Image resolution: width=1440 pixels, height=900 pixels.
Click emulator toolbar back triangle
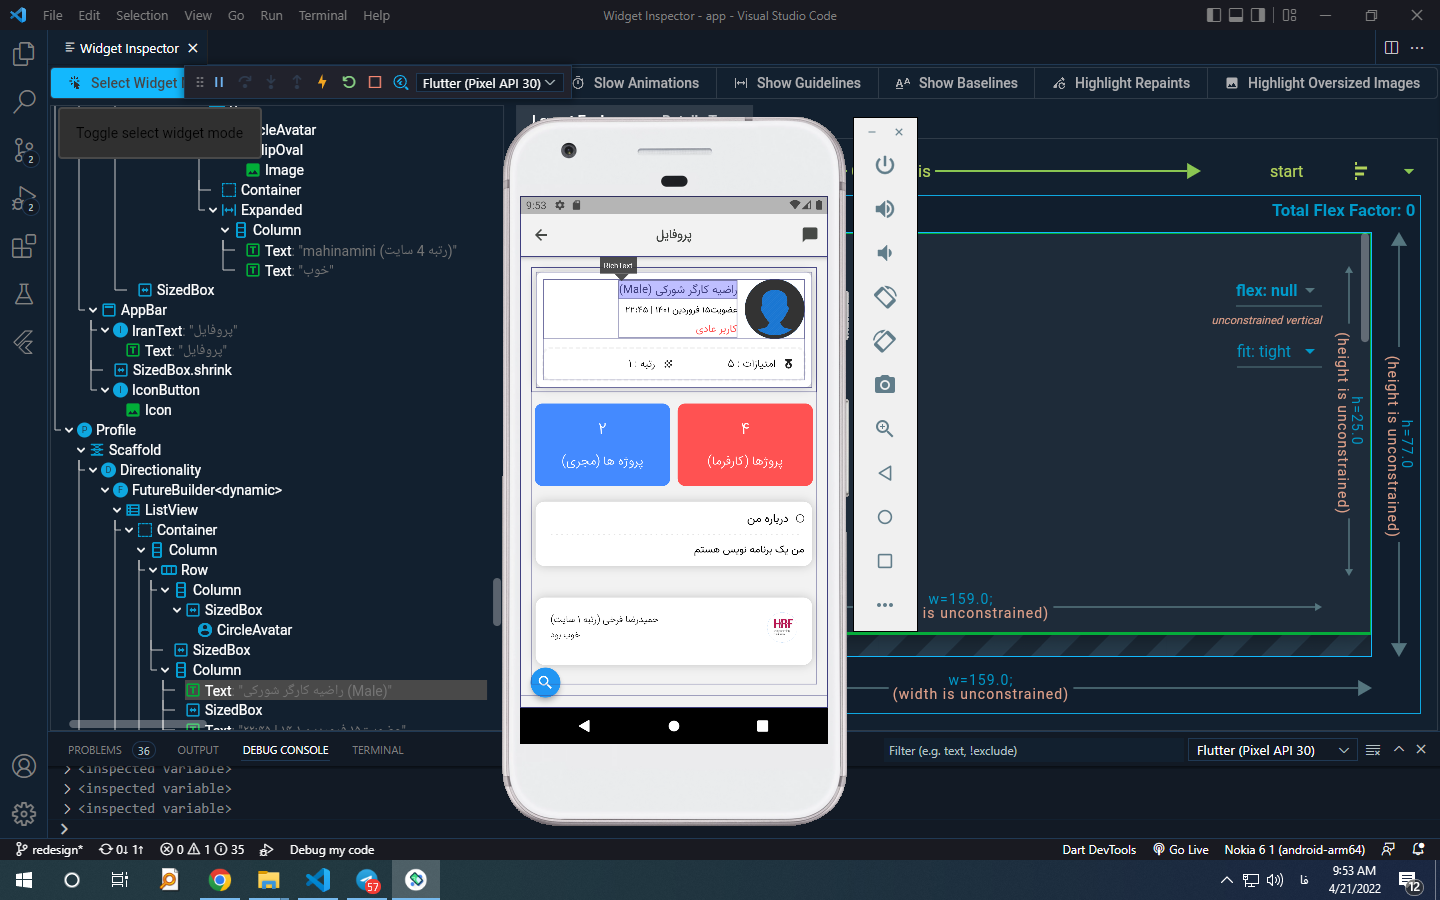point(885,473)
